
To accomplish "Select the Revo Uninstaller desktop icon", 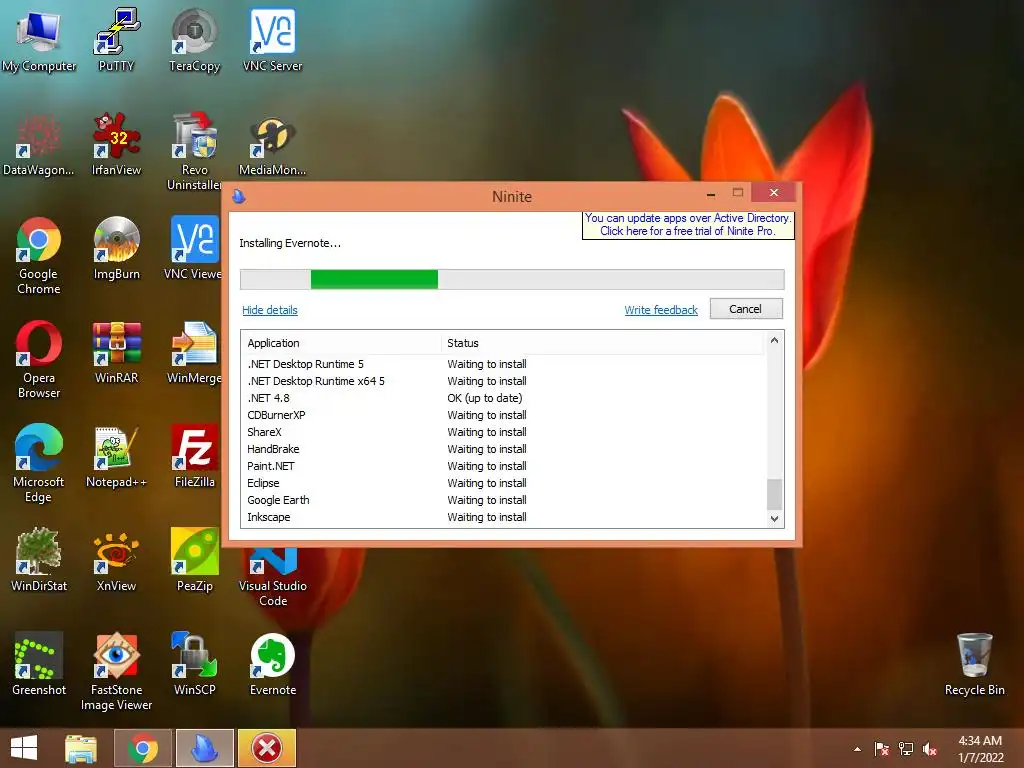I will (194, 152).
